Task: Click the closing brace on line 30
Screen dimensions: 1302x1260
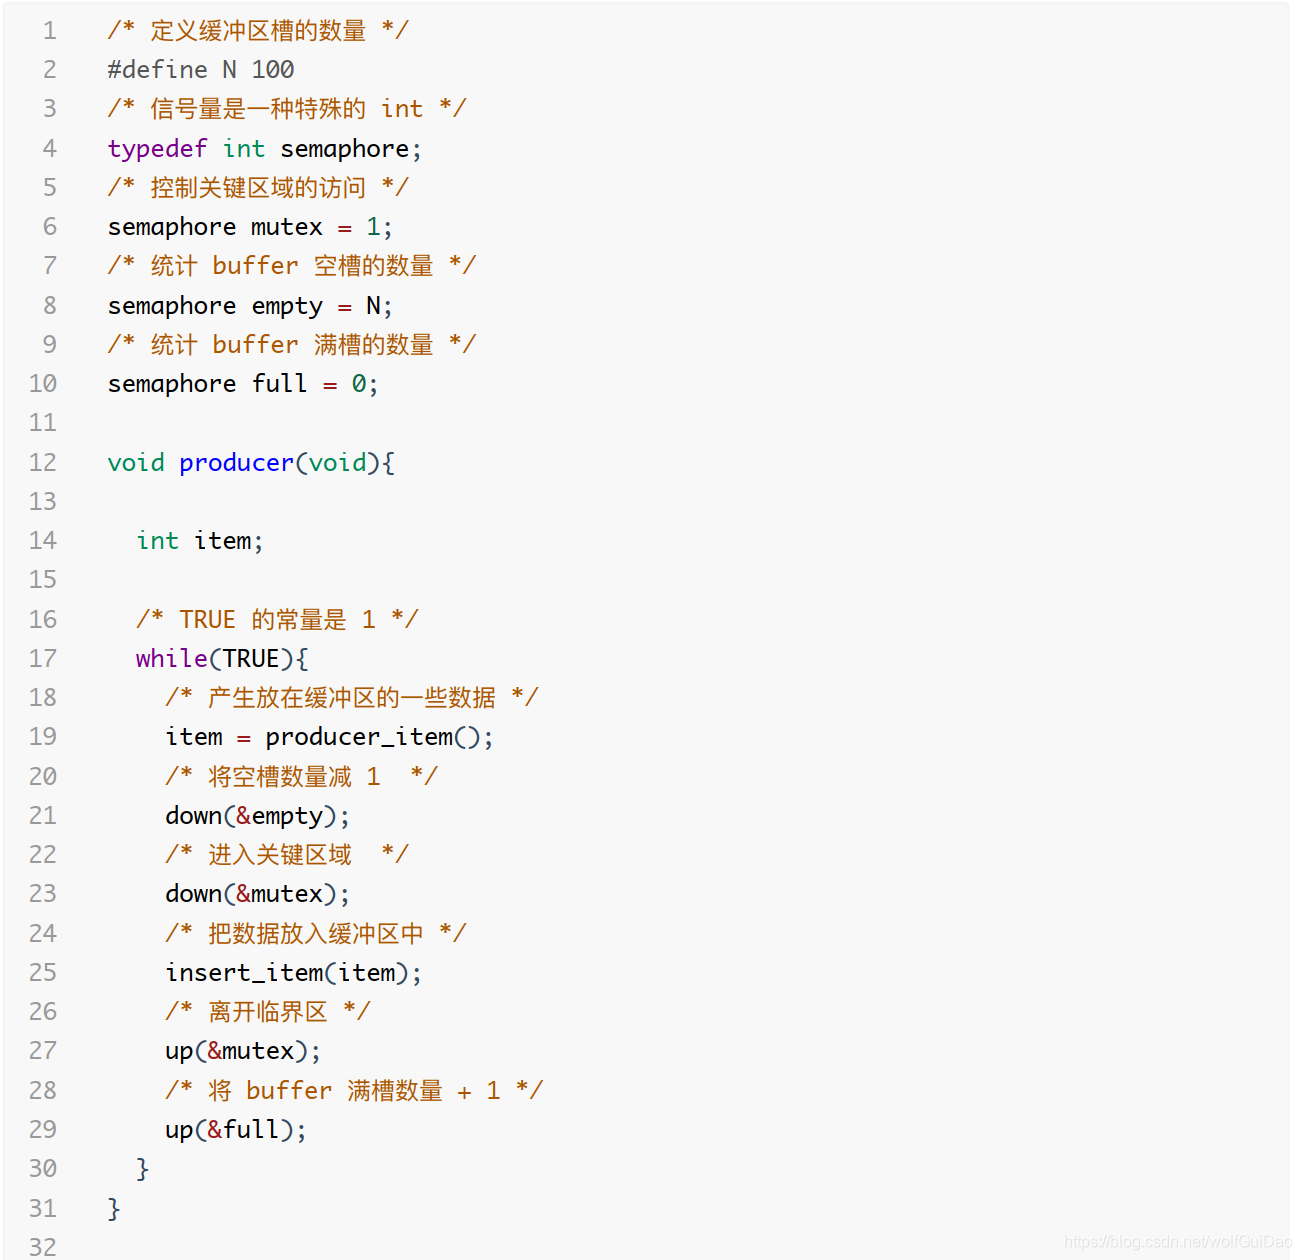Action: [143, 1169]
